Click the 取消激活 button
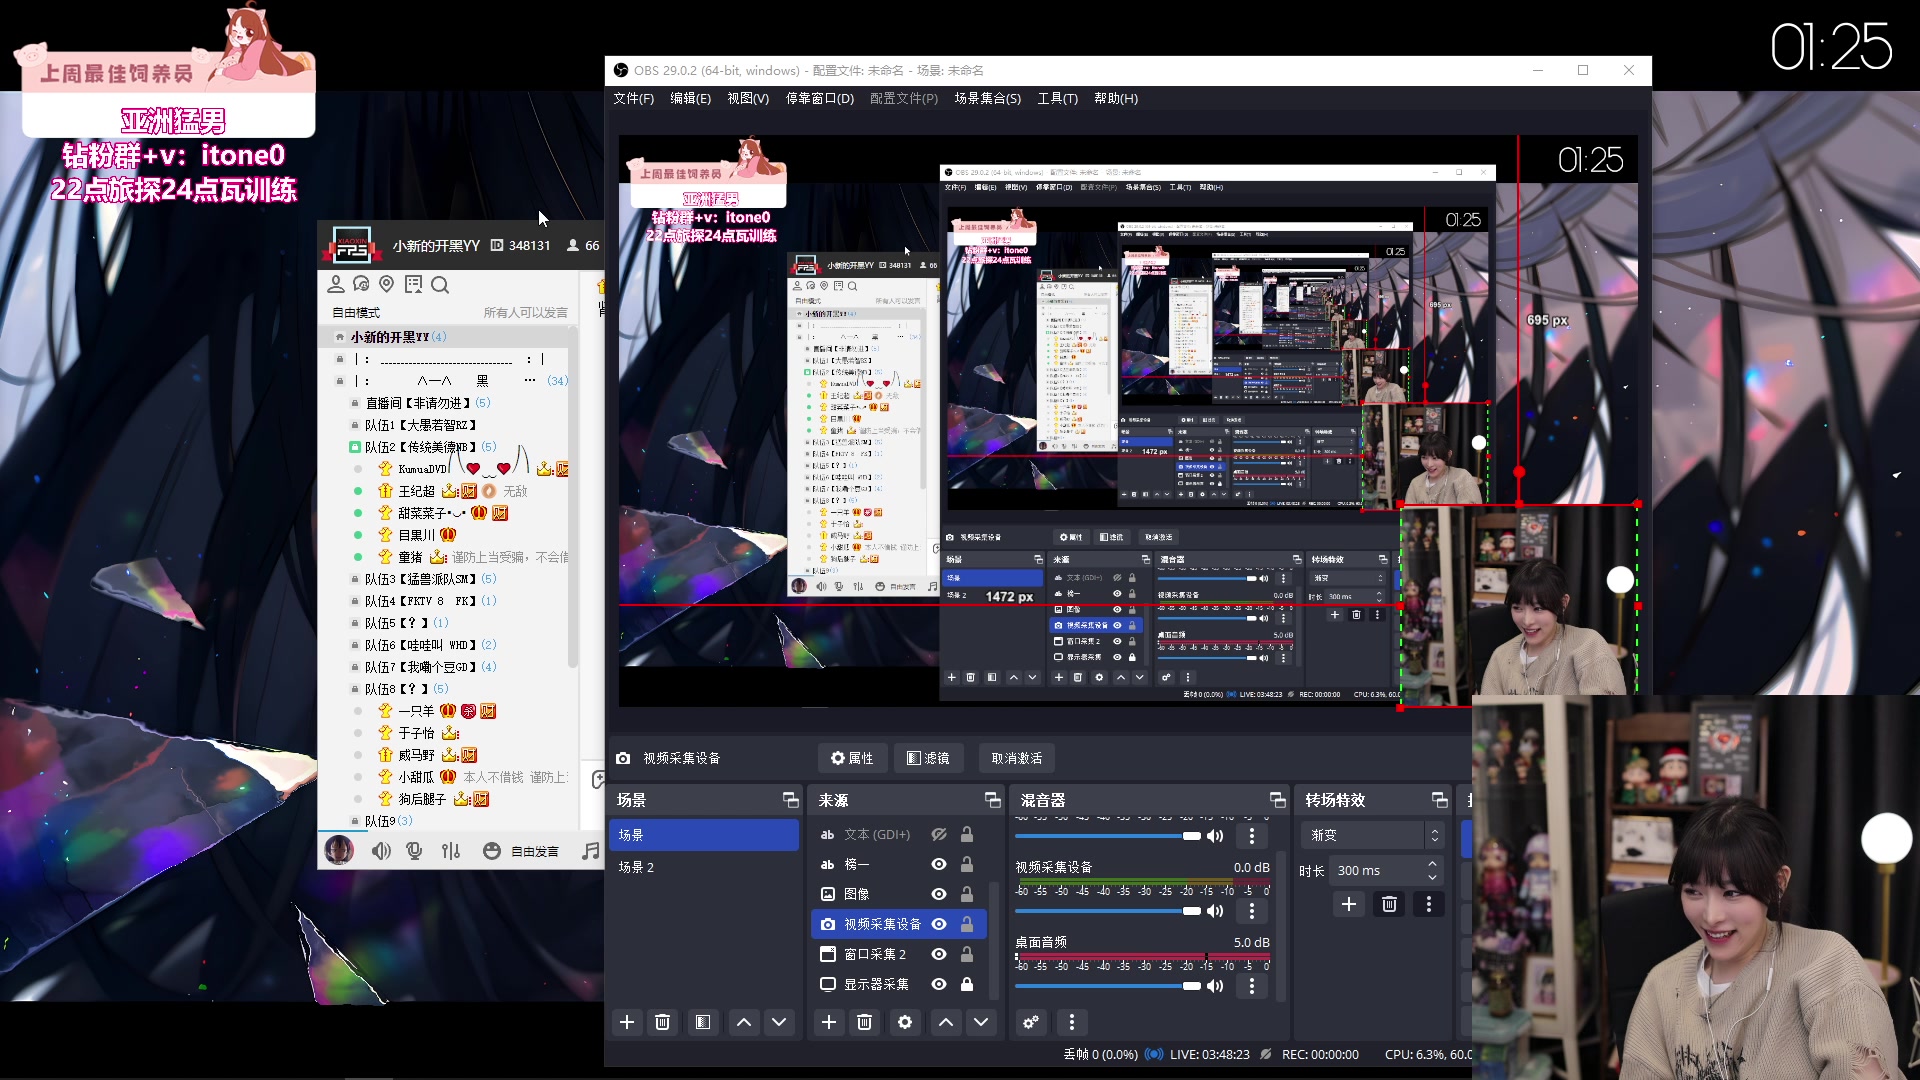This screenshot has width=1920, height=1080. [1016, 758]
